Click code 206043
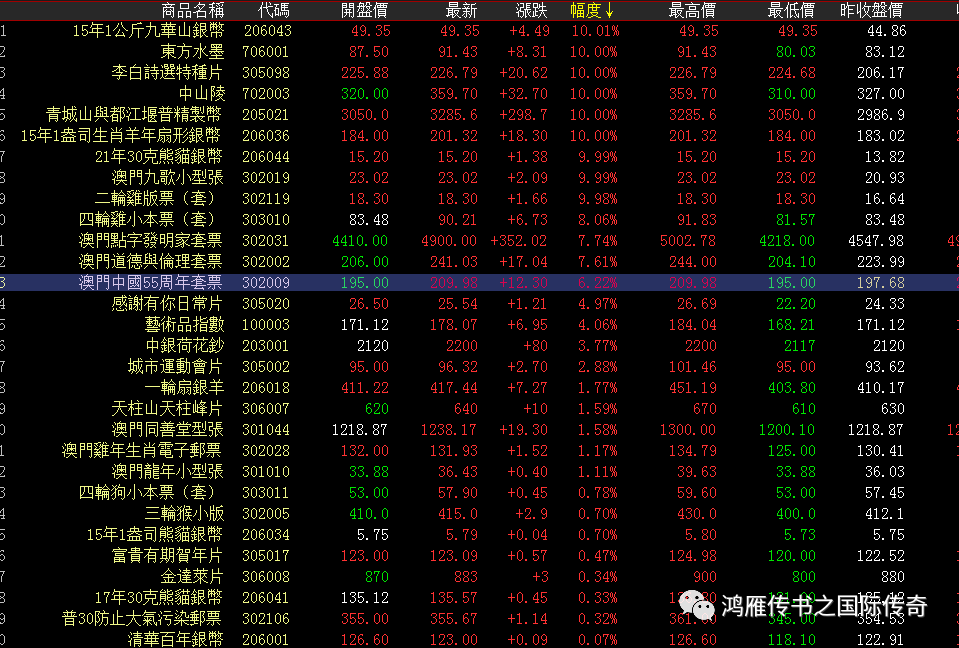Image resolution: width=959 pixels, height=648 pixels. pyautogui.click(x=267, y=31)
